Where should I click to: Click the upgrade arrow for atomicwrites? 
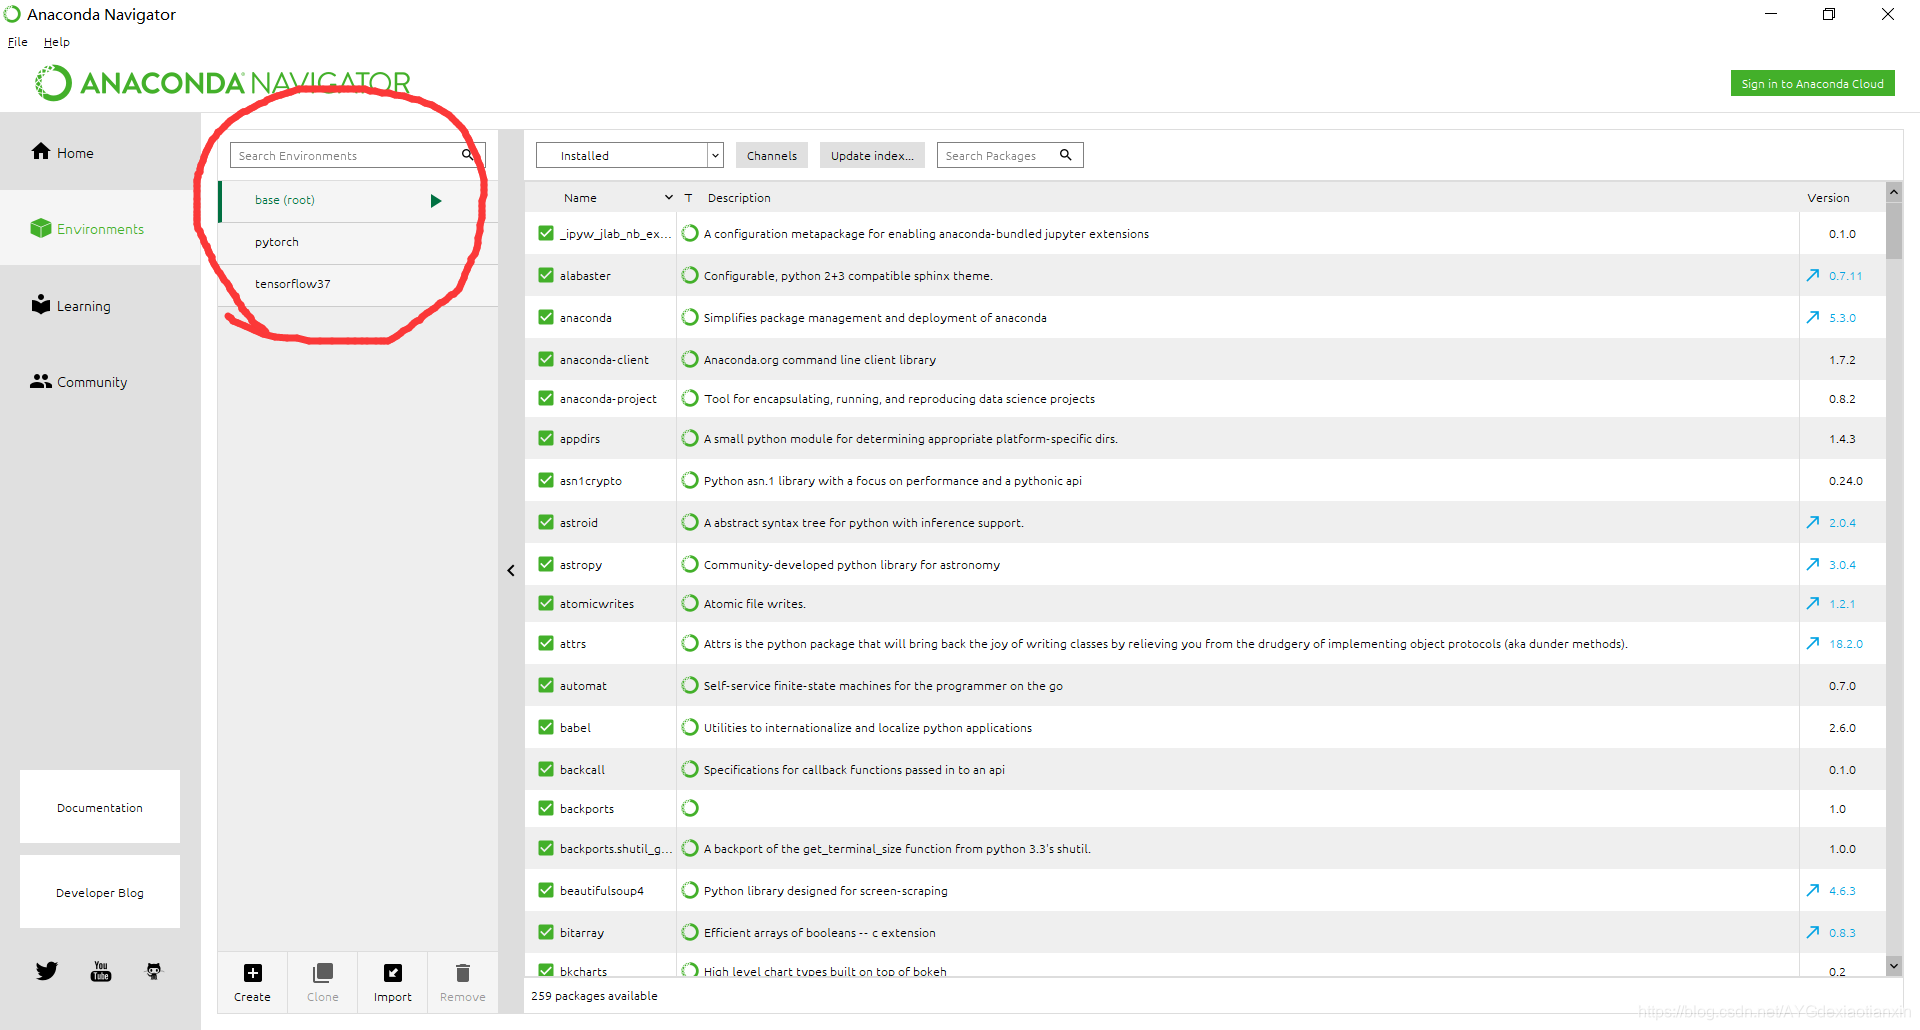(x=1813, y=603)
